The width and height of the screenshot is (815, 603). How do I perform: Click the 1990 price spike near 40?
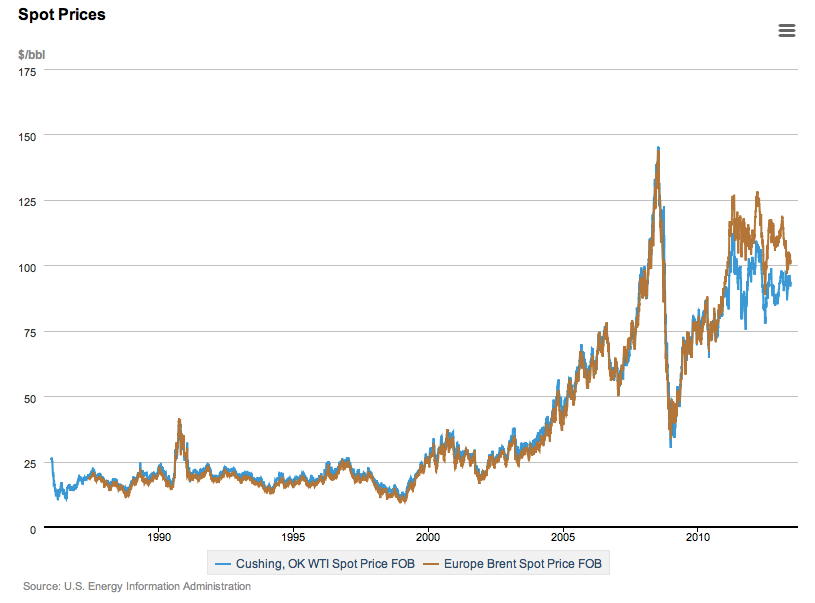coord(179,421)
